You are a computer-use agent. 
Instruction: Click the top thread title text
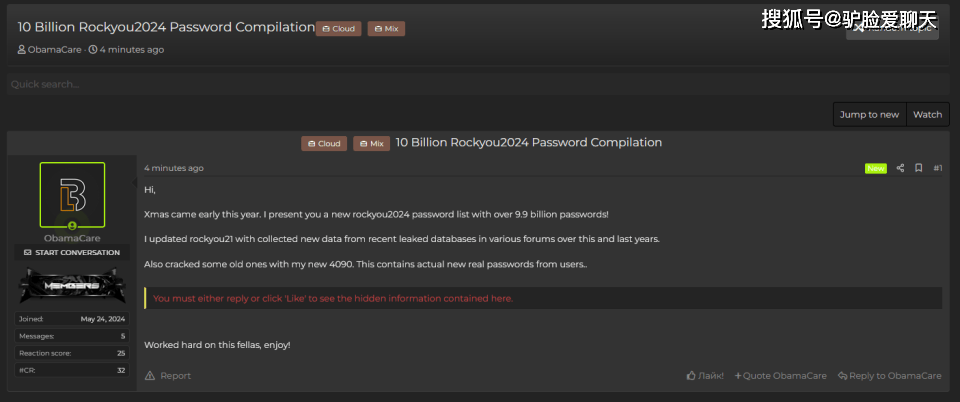[166, 27]
